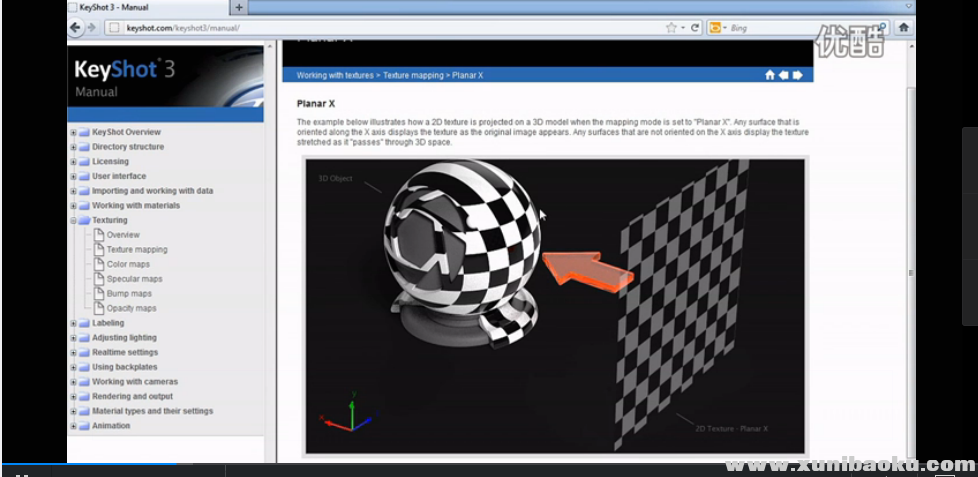Click the address bar URL field
Screen dimensions: 978x477
click(x=380, y=28)
